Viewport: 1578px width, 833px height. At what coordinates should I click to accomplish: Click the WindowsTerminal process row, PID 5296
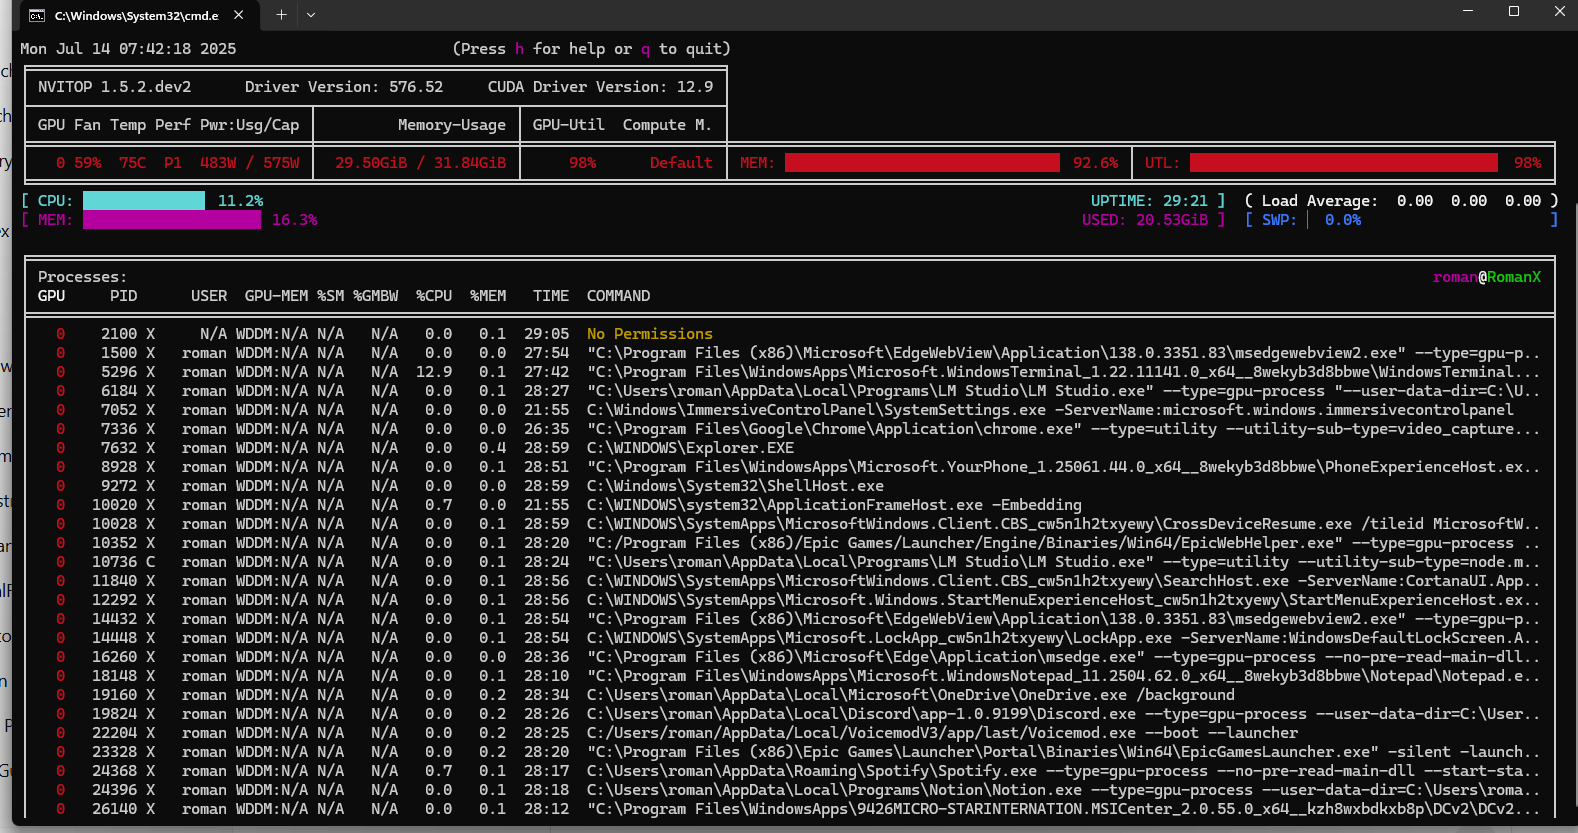point(790,372)
